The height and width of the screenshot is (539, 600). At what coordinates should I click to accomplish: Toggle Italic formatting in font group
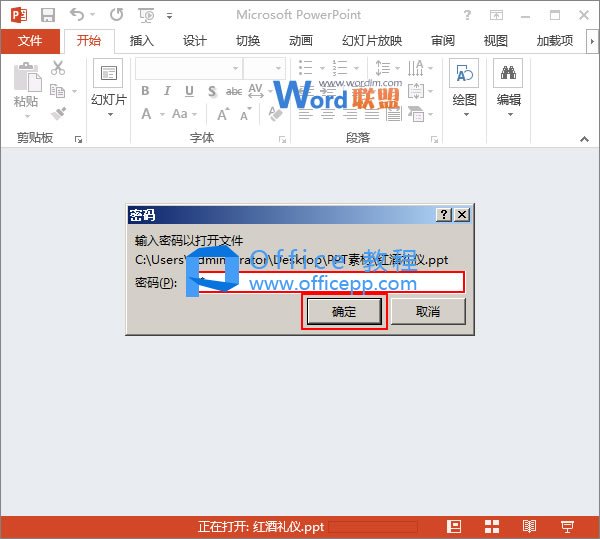click(166, 91)
